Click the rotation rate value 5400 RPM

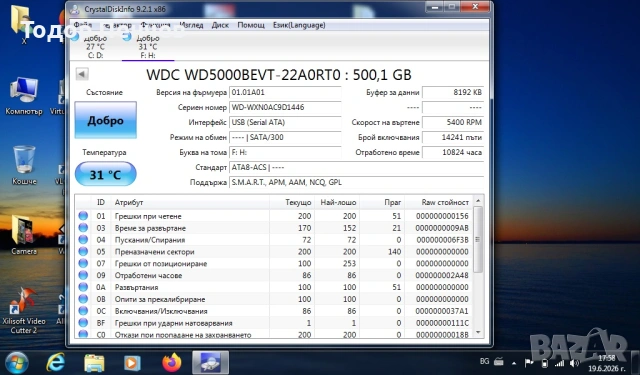click(453, 122)
